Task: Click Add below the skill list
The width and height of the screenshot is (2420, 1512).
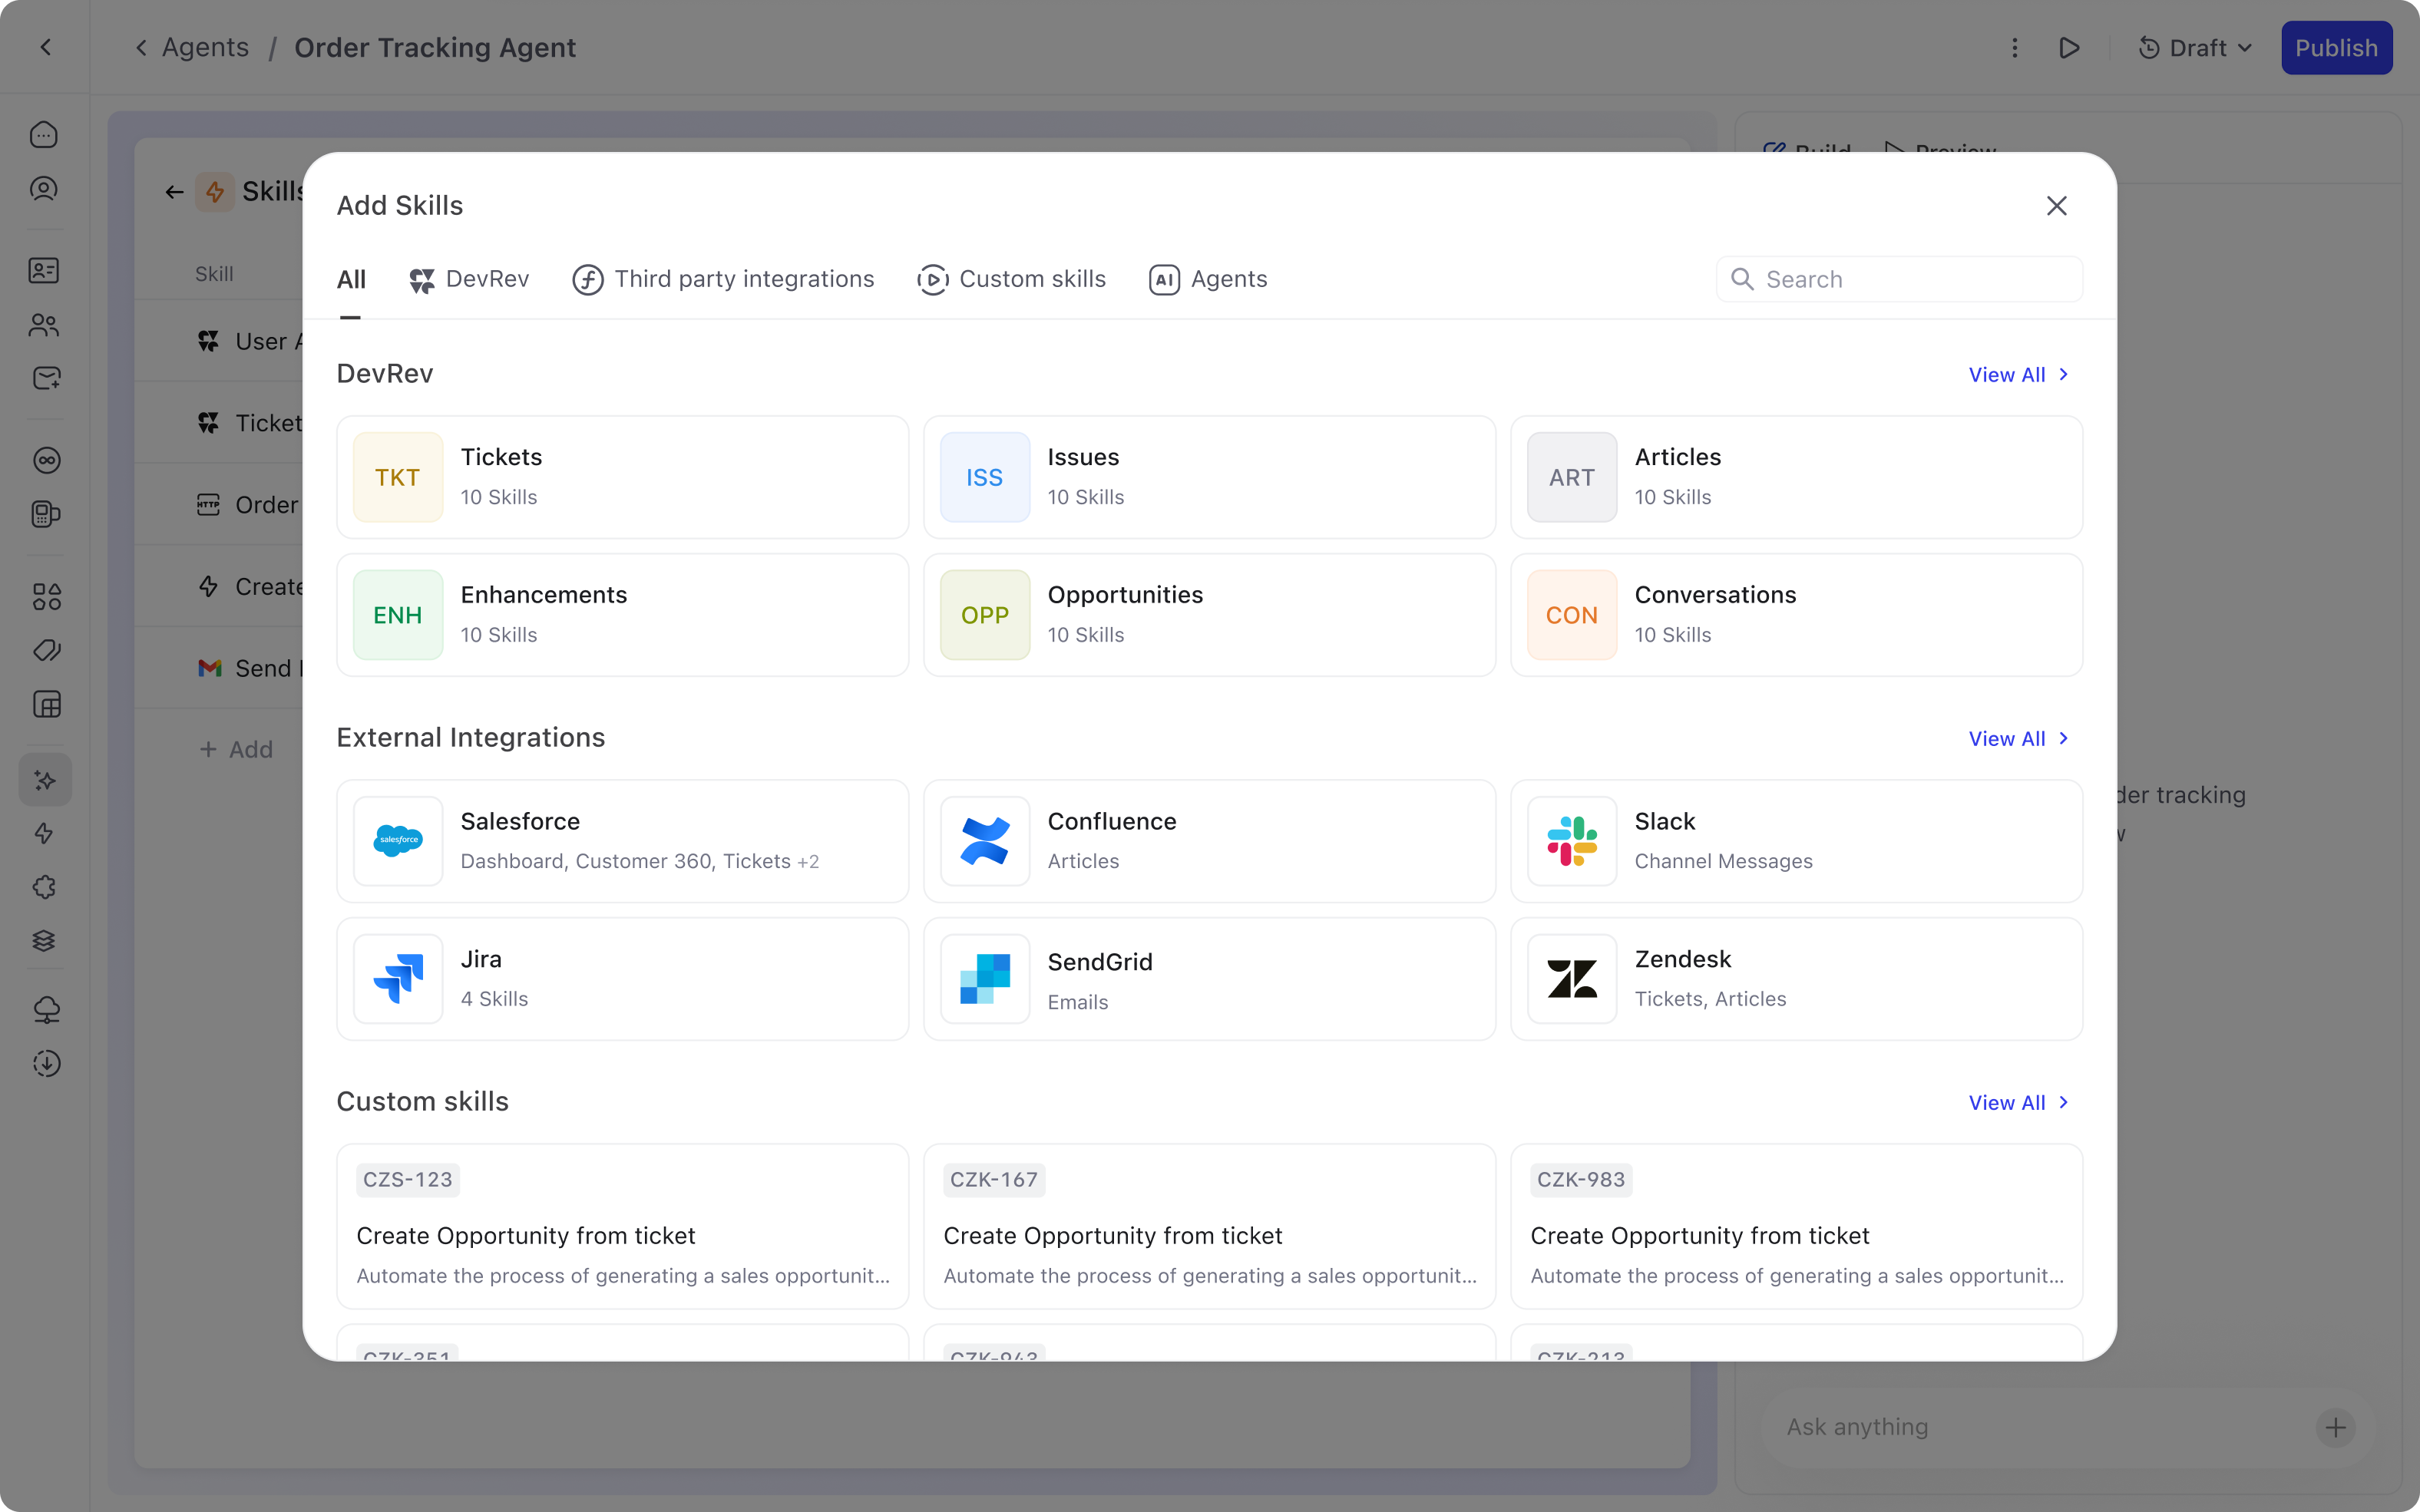Action: [236, 750]
